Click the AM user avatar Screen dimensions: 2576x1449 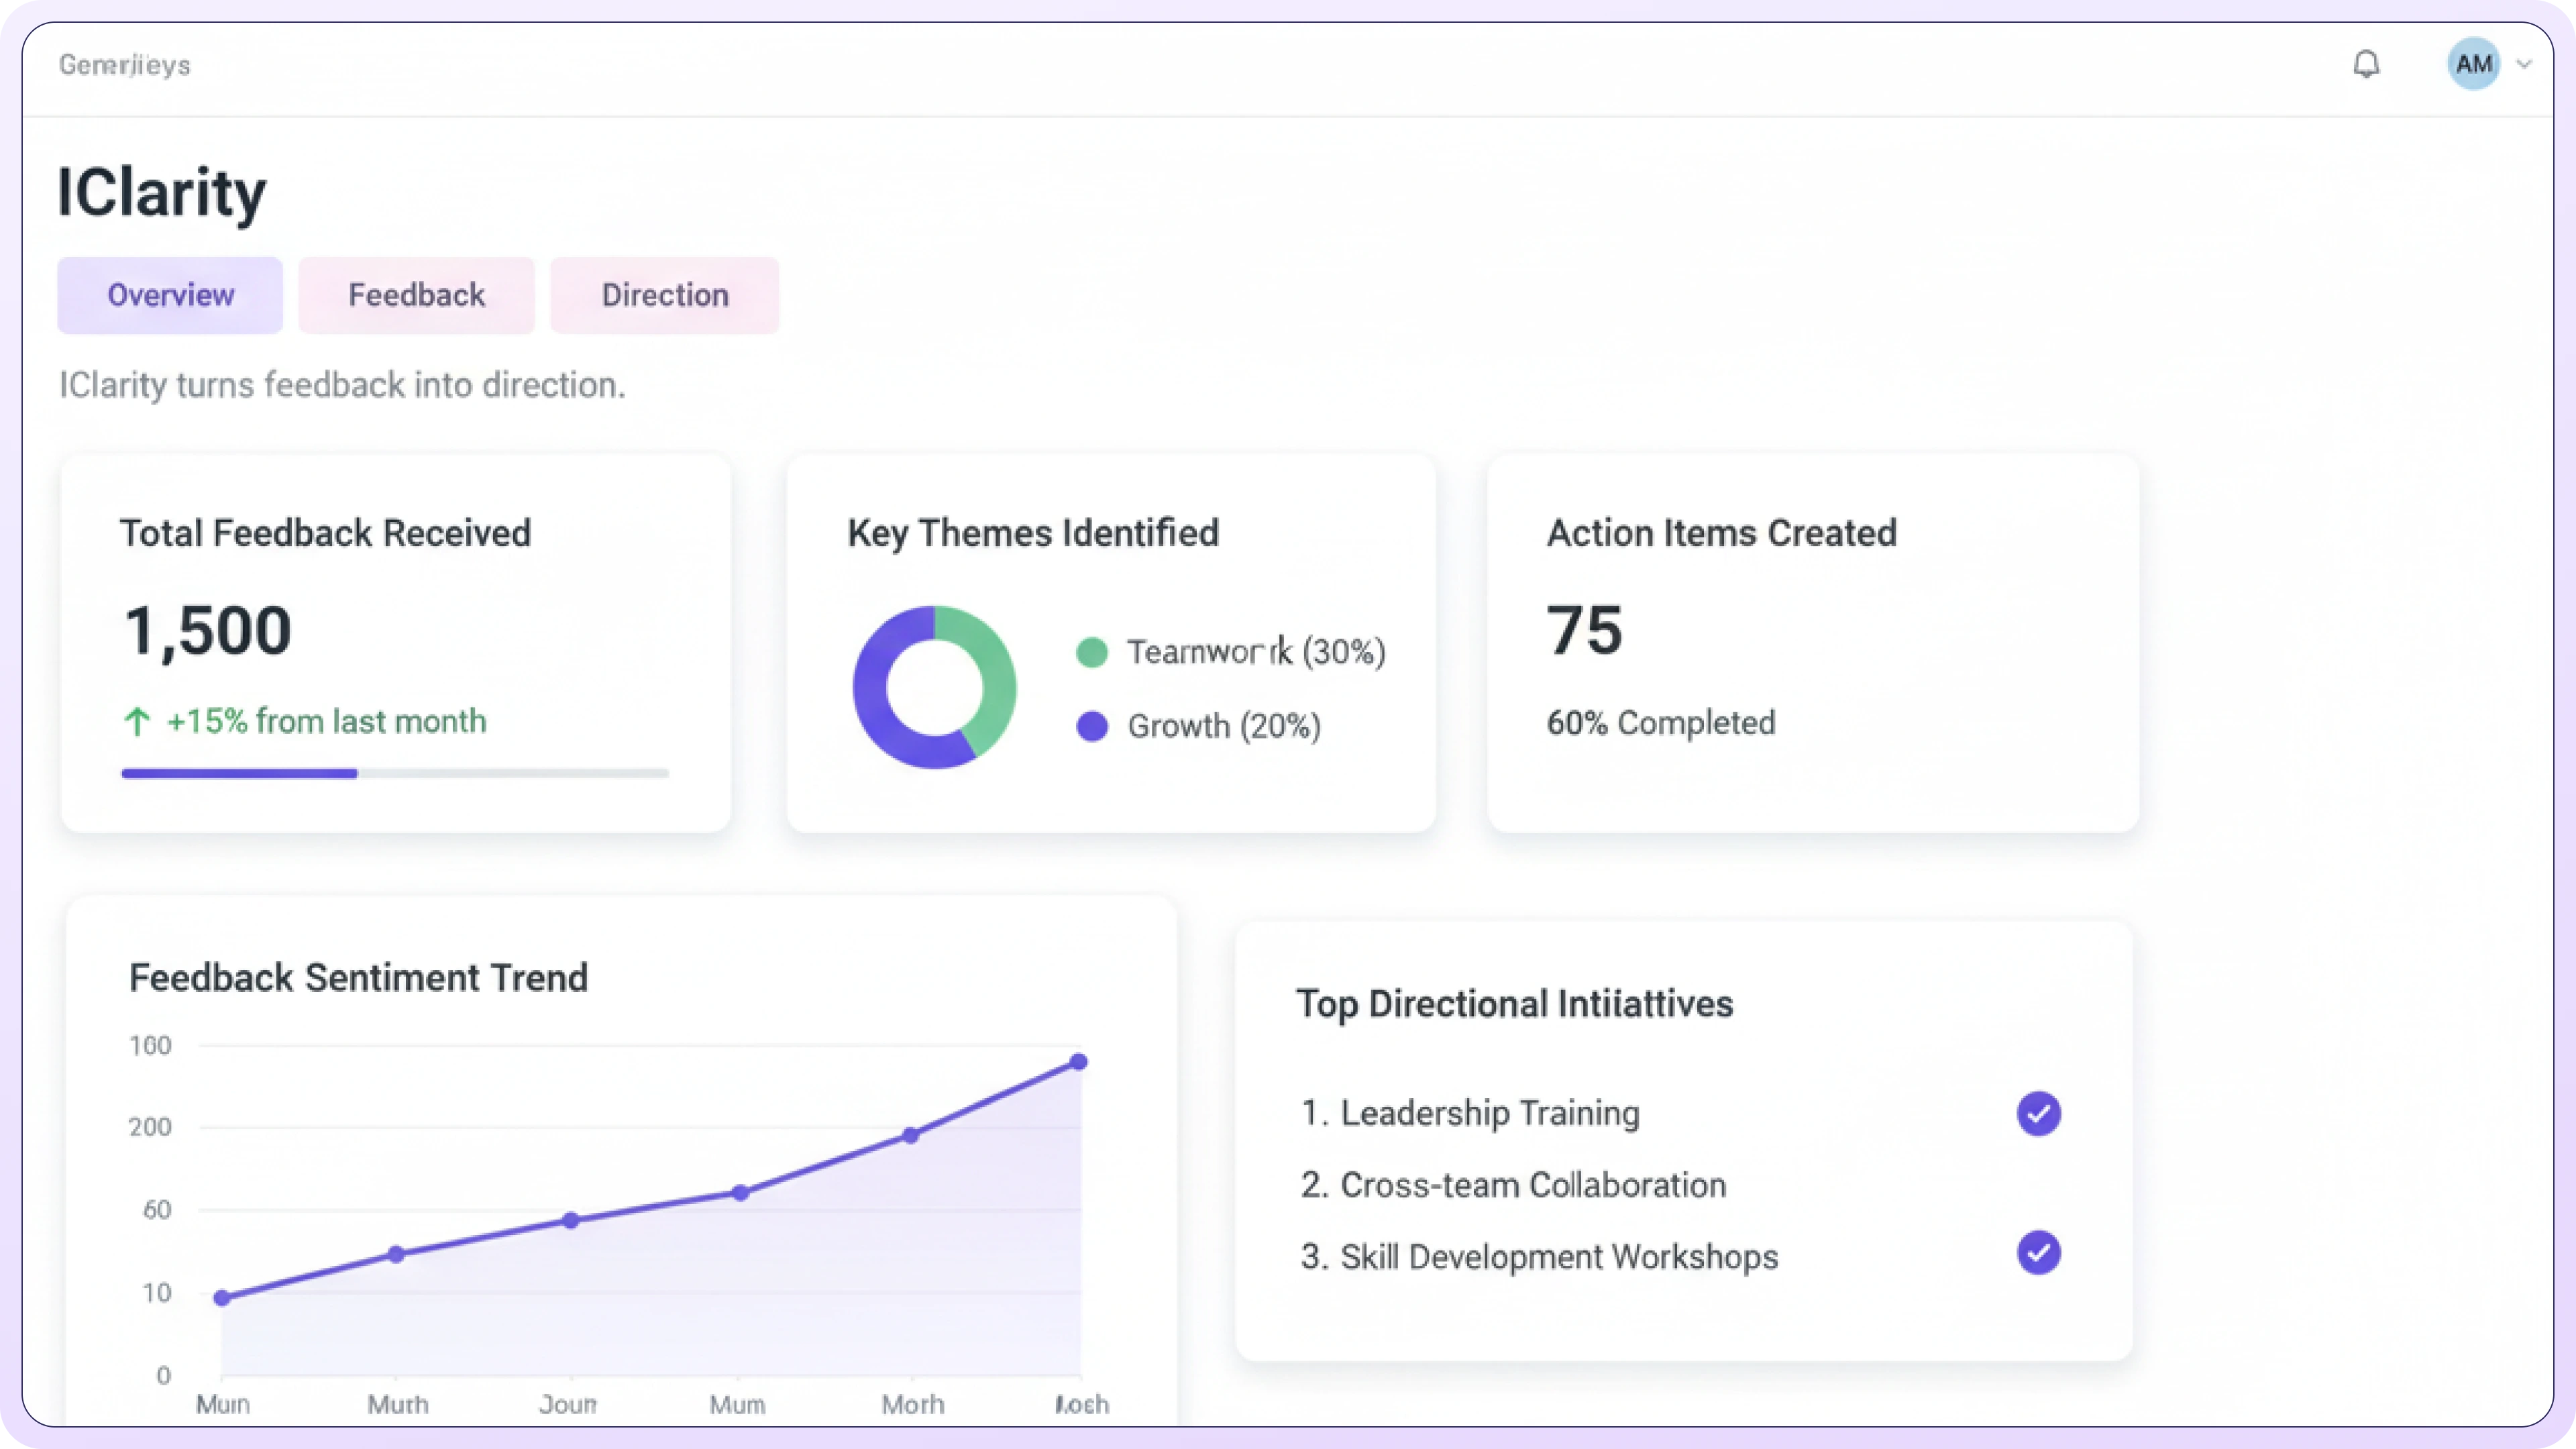tap(2473, 65)
